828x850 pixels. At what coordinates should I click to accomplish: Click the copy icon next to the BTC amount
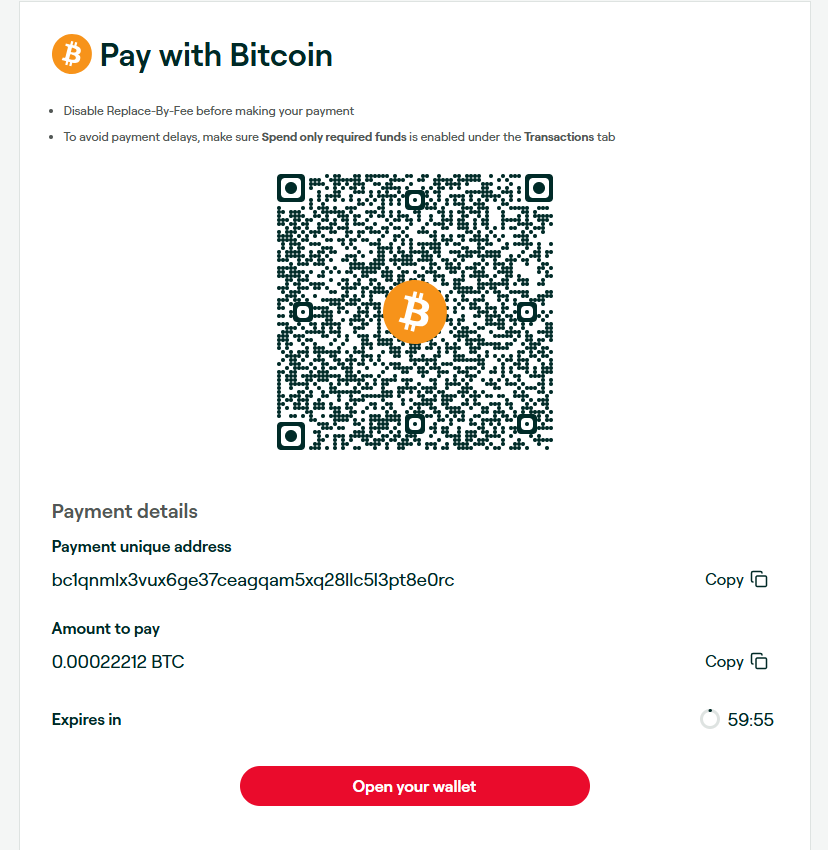[759, 661]
